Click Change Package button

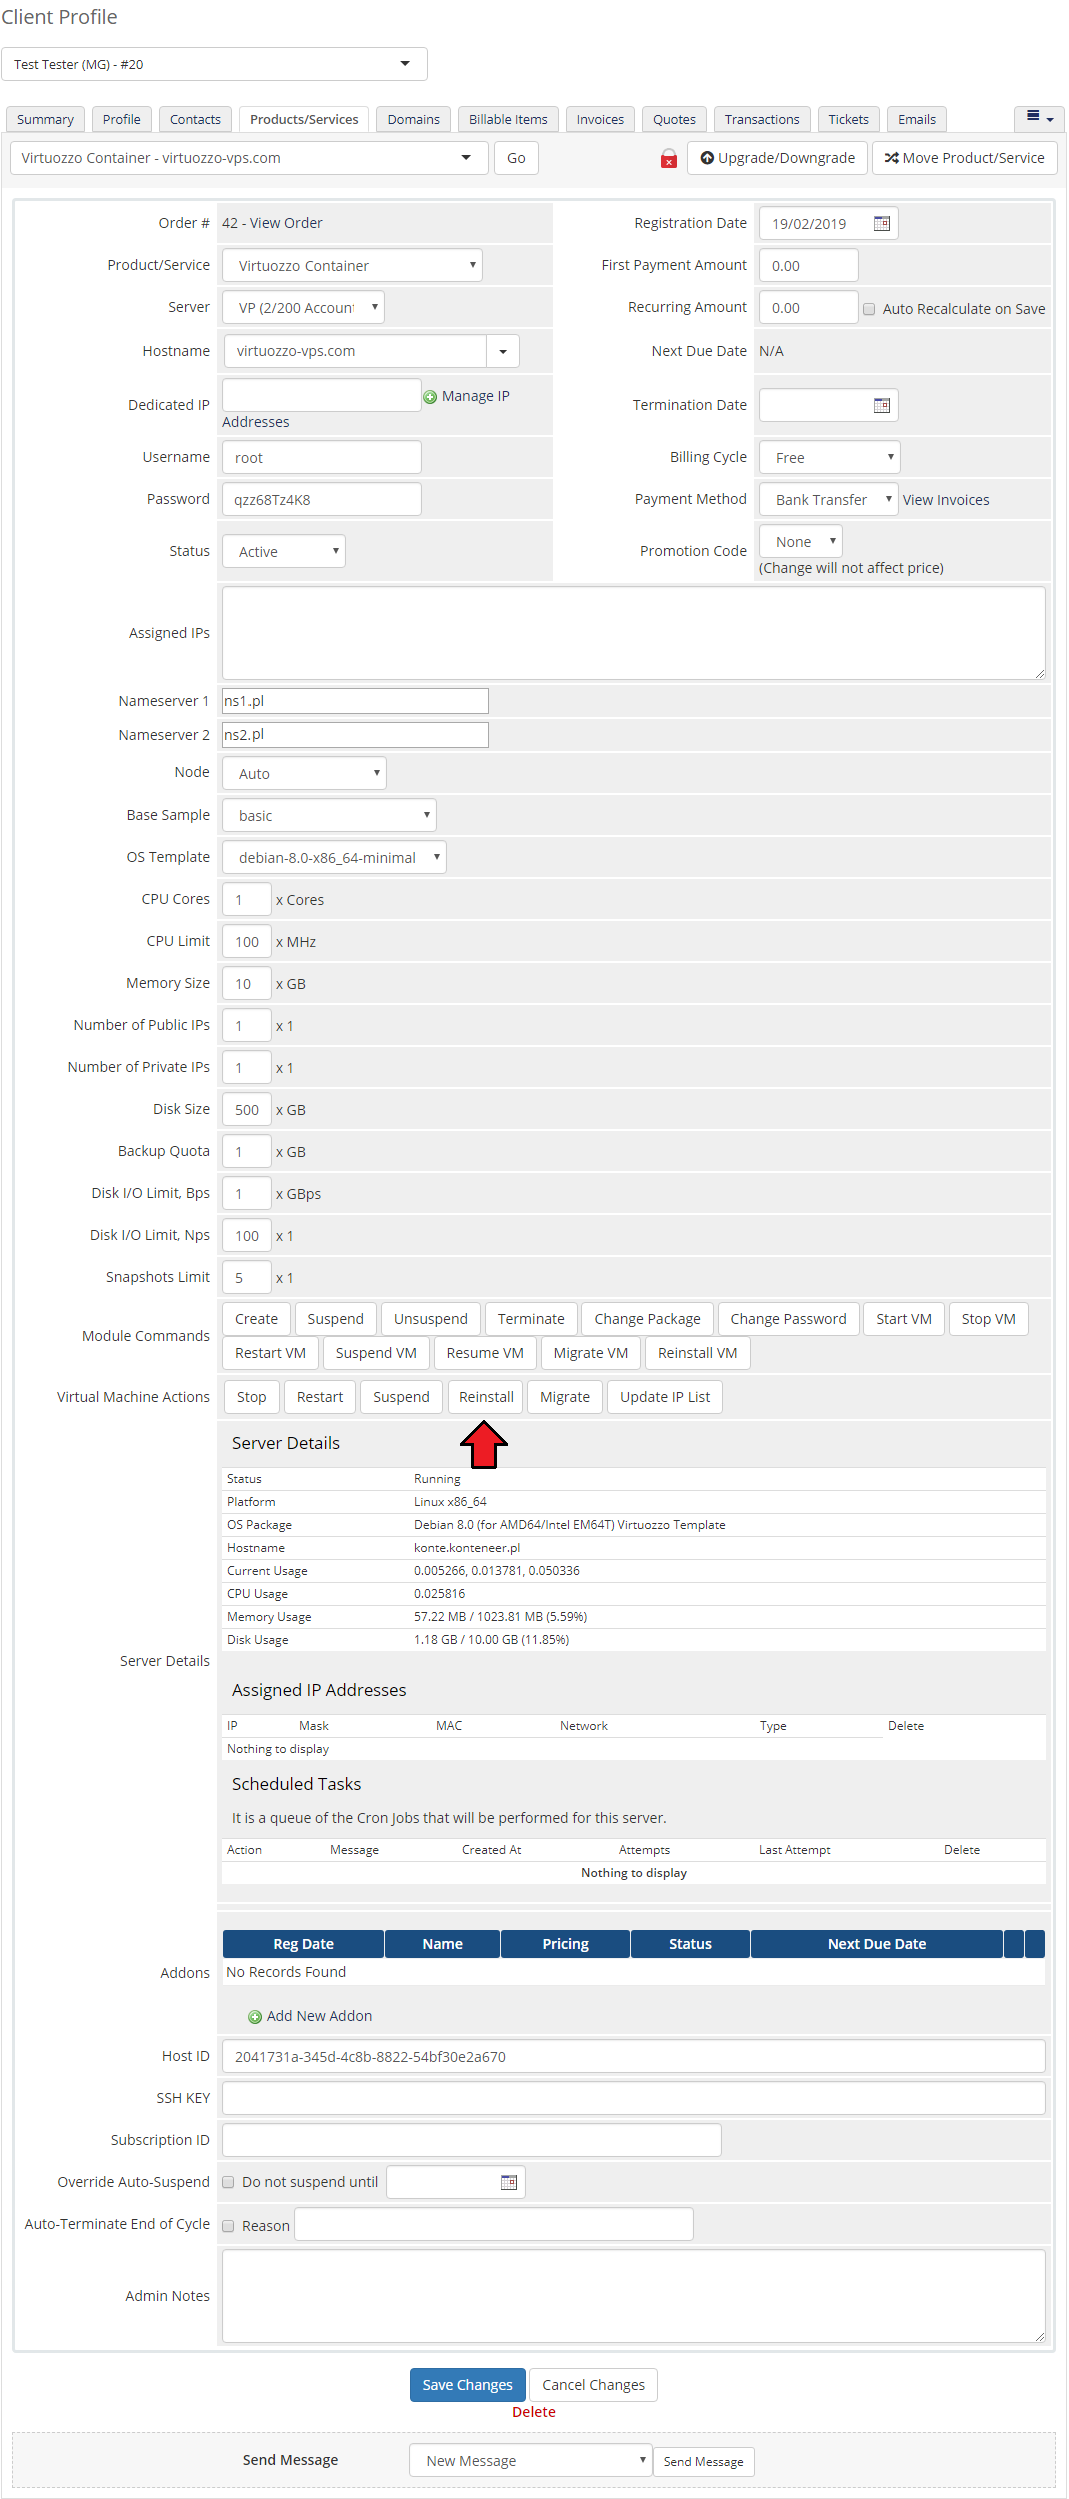[648, 1319]
